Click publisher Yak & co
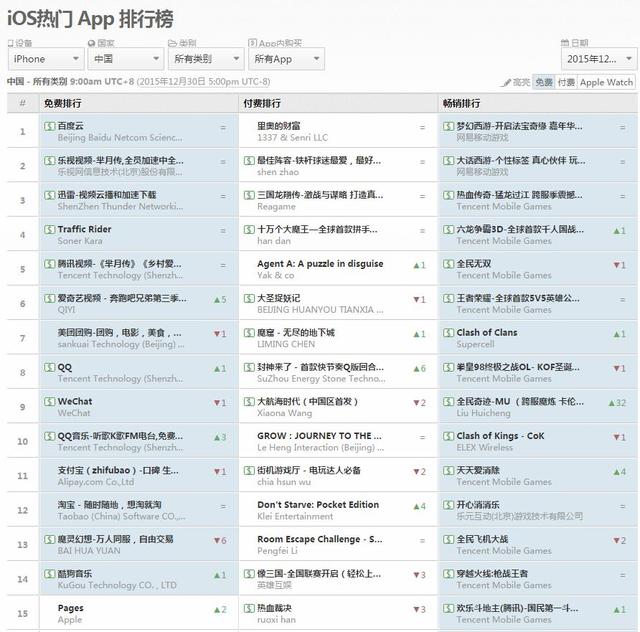The image size is (640, 632). pos(276,276)
